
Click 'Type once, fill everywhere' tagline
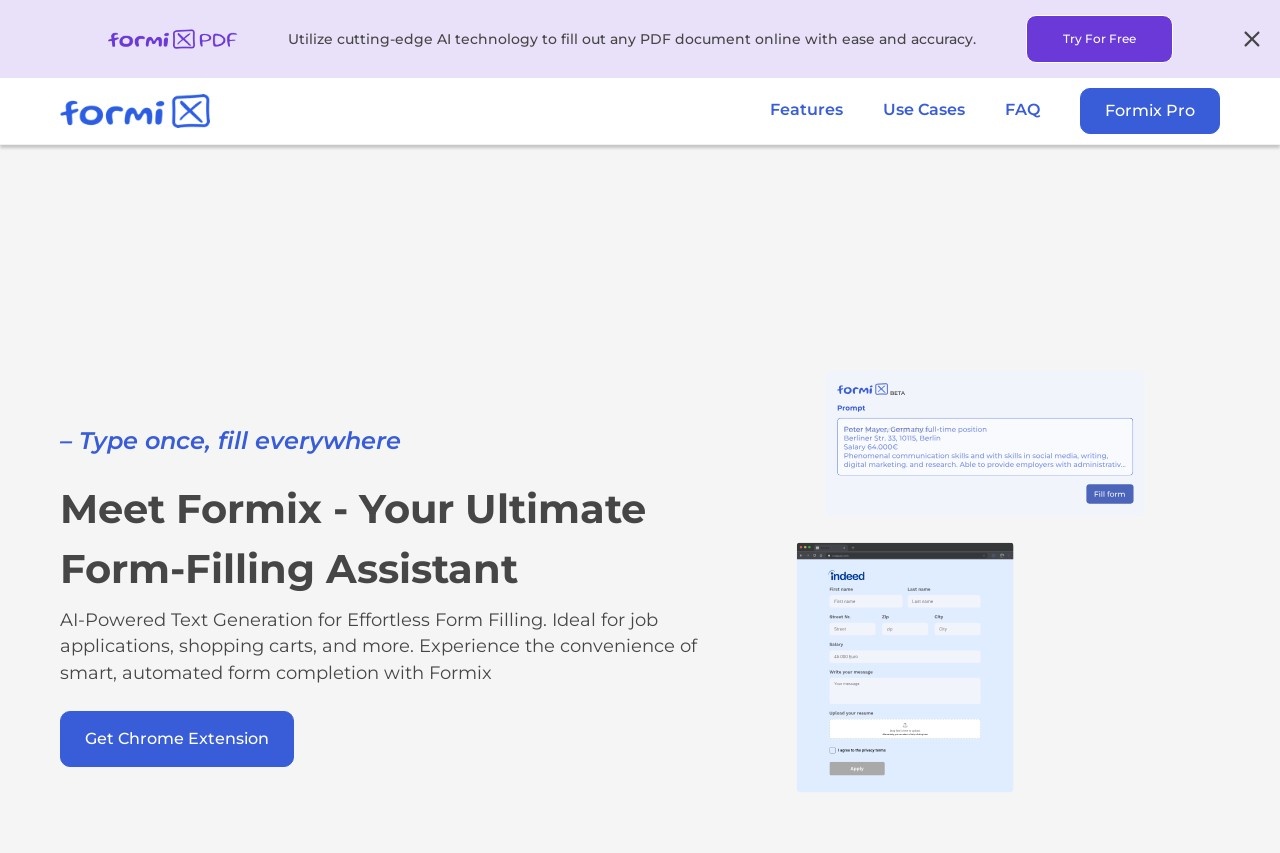tap(230, 441)
